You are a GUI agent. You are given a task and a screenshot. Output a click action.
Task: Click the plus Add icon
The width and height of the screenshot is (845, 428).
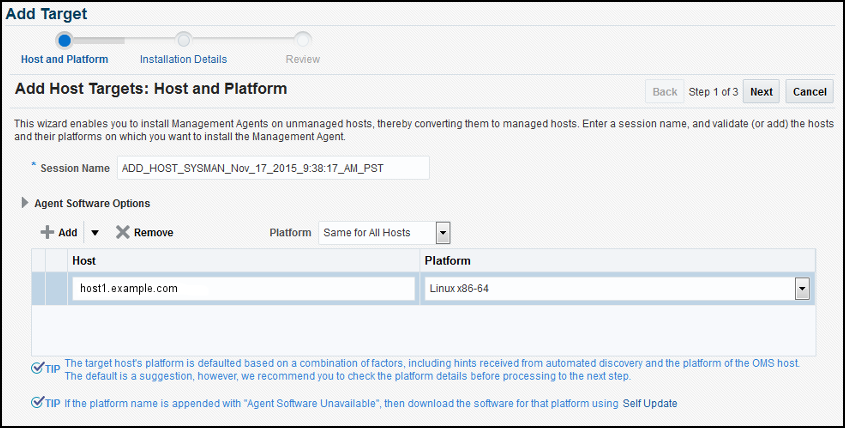click(x=47, y=232)
